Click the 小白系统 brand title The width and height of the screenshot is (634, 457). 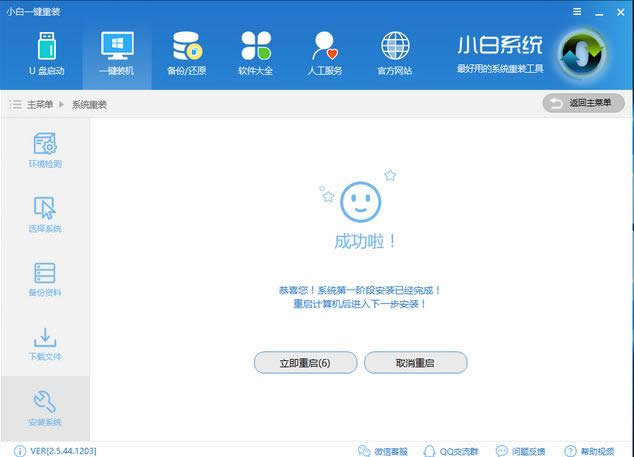click(x=500, y=44)
